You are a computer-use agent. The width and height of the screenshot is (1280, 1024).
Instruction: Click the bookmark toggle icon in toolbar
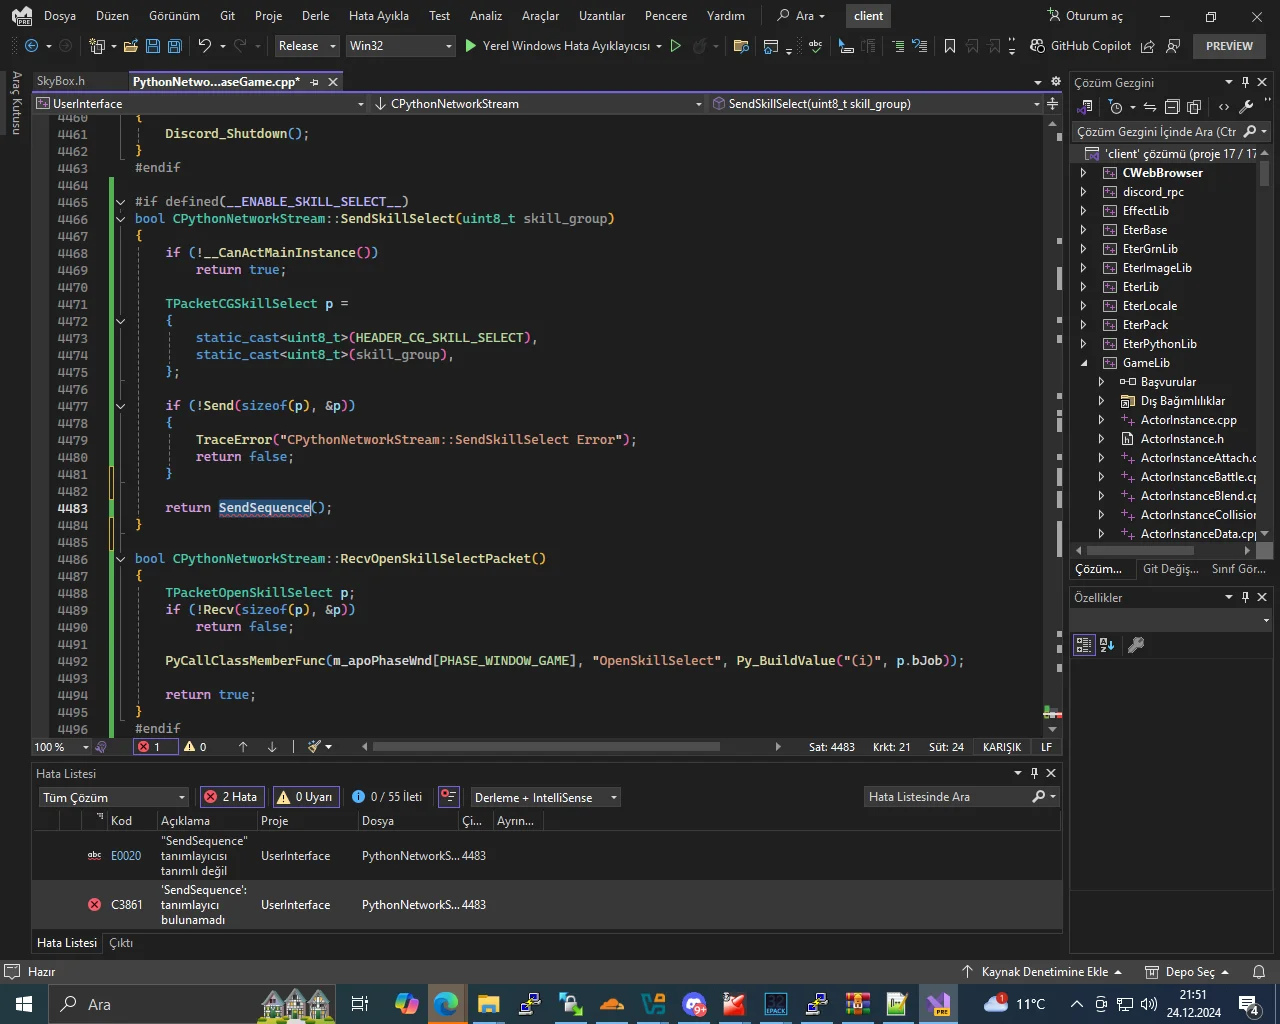click(950, 46)
